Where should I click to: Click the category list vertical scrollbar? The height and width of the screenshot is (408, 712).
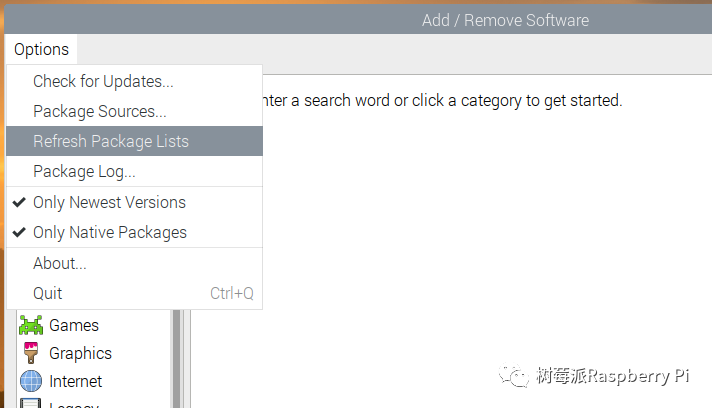[177, 358]
